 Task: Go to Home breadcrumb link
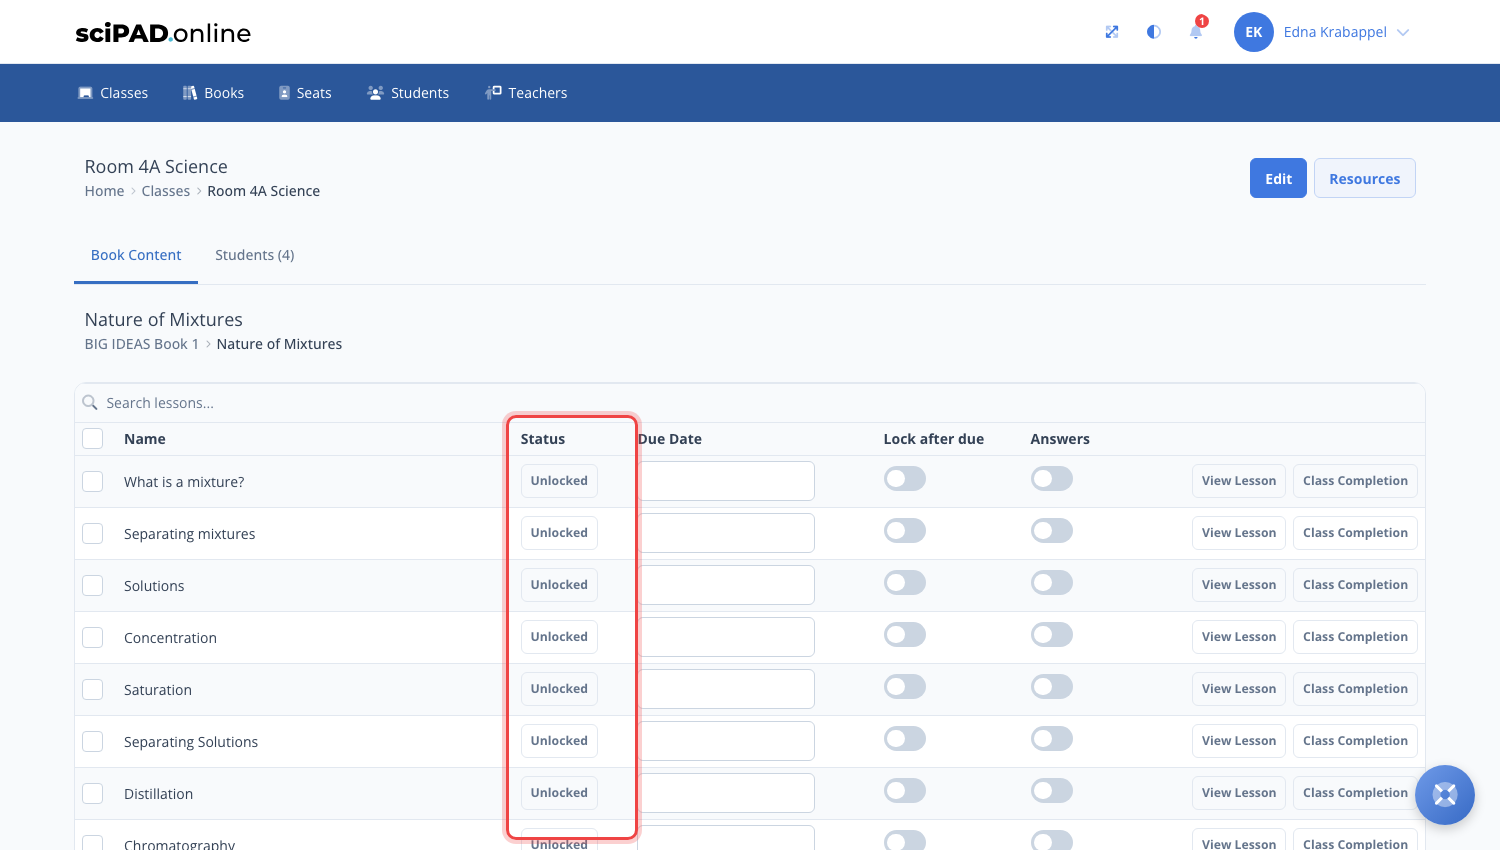pyautogui.click(x=104, y=191)
